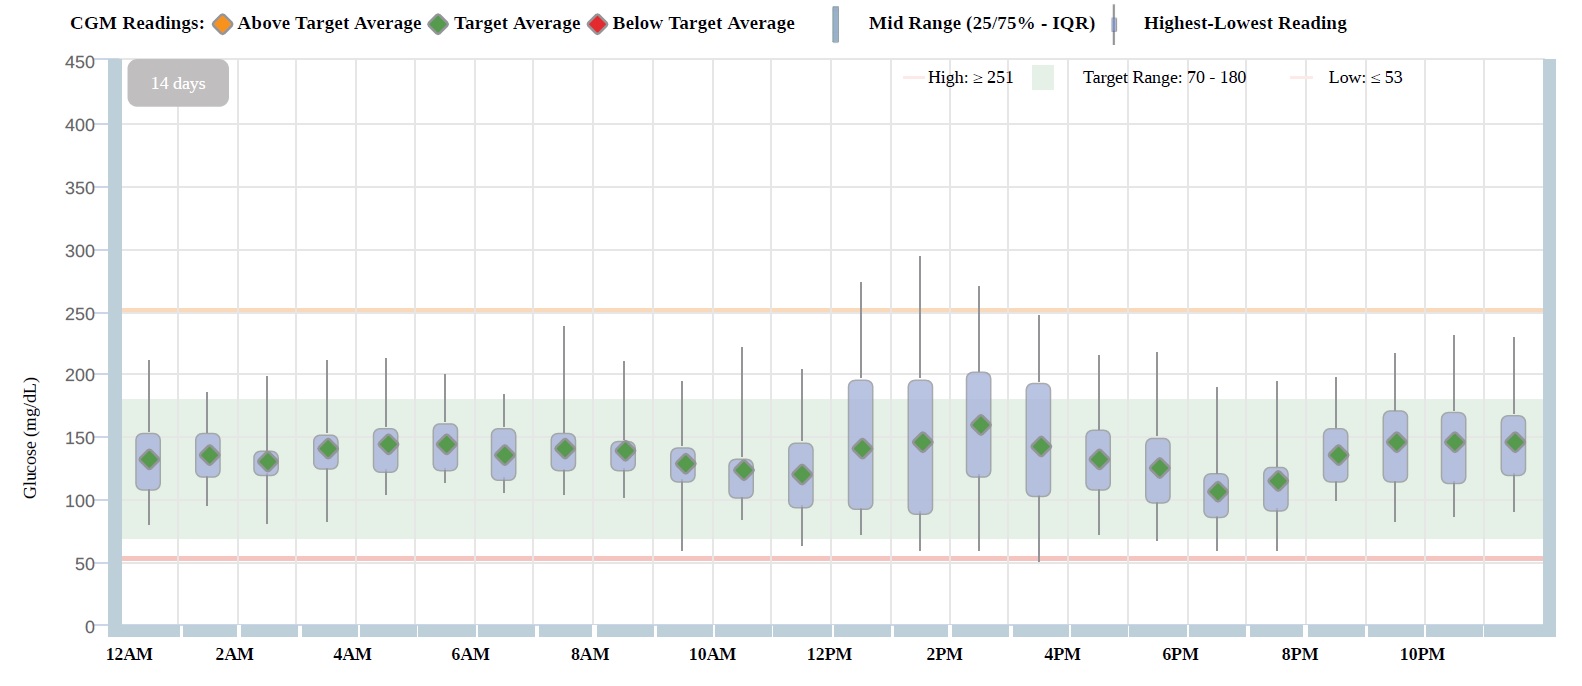
Task: Click the Mid Range IQR legend bar icon
Action: [x=836, y=24]
